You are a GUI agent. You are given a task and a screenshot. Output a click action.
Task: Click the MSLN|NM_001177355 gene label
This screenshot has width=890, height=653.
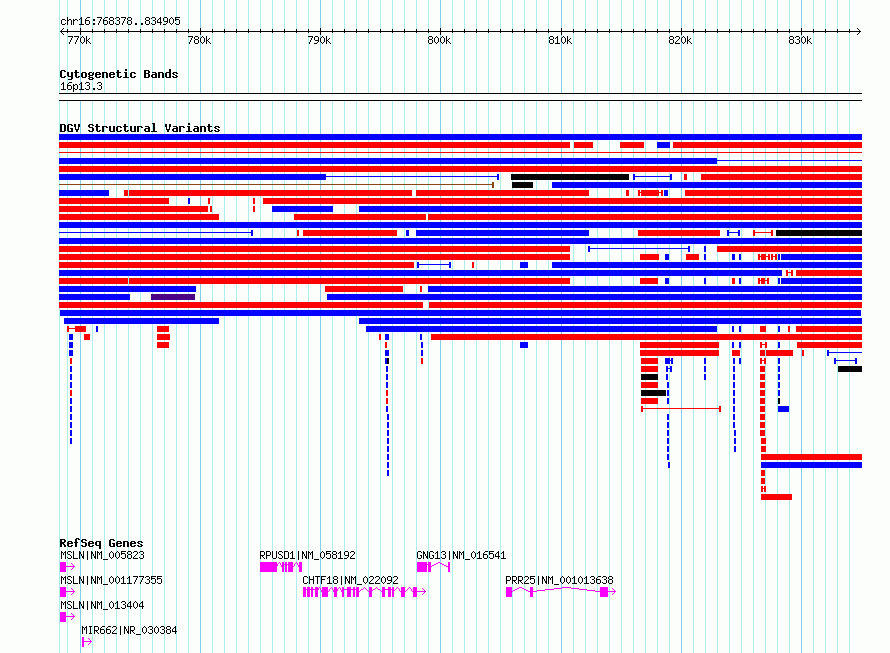pos(111,580)
